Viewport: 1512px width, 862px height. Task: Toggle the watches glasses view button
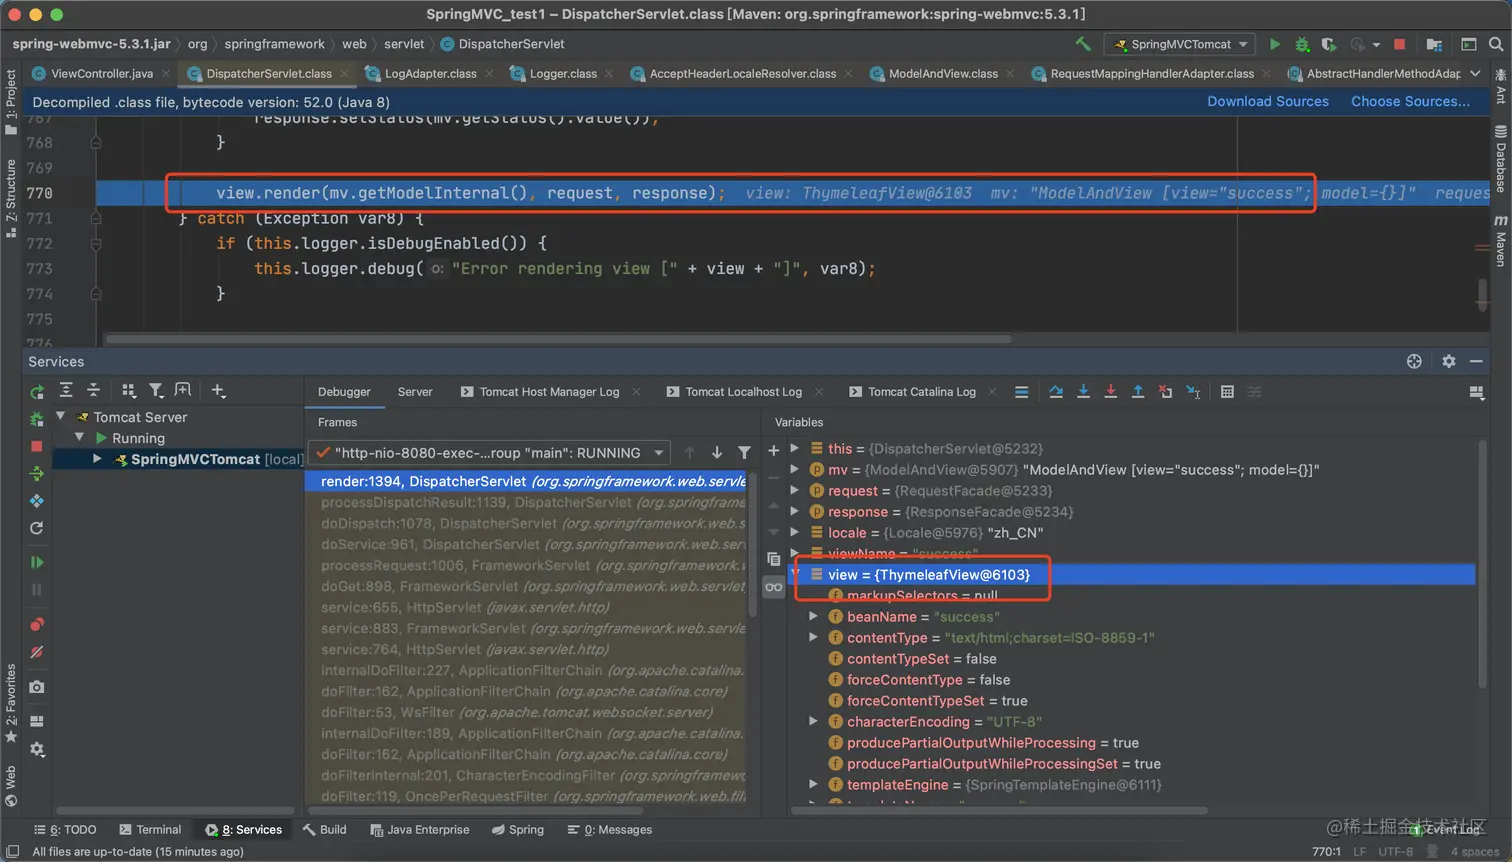pos(774,587)
